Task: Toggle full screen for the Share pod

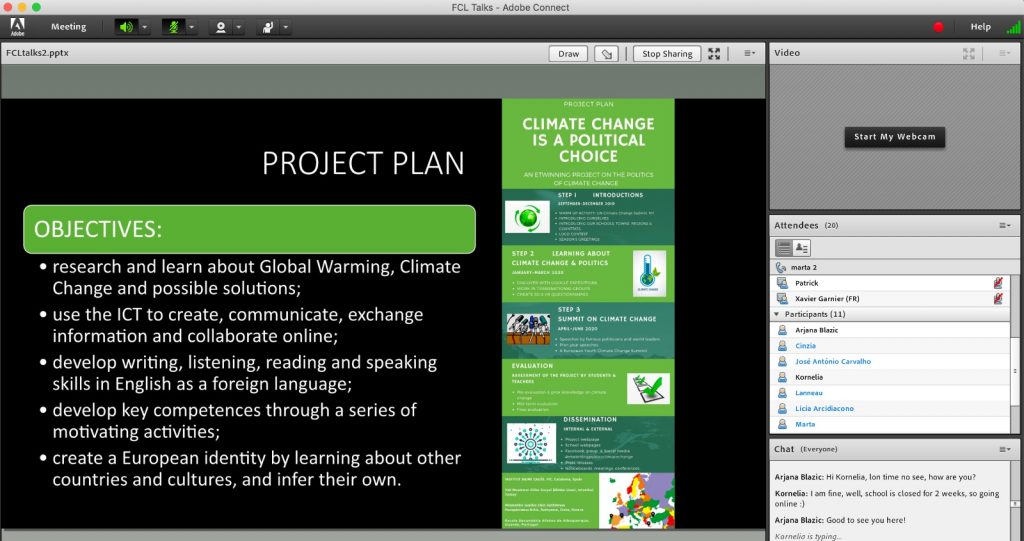Action: 714,54
